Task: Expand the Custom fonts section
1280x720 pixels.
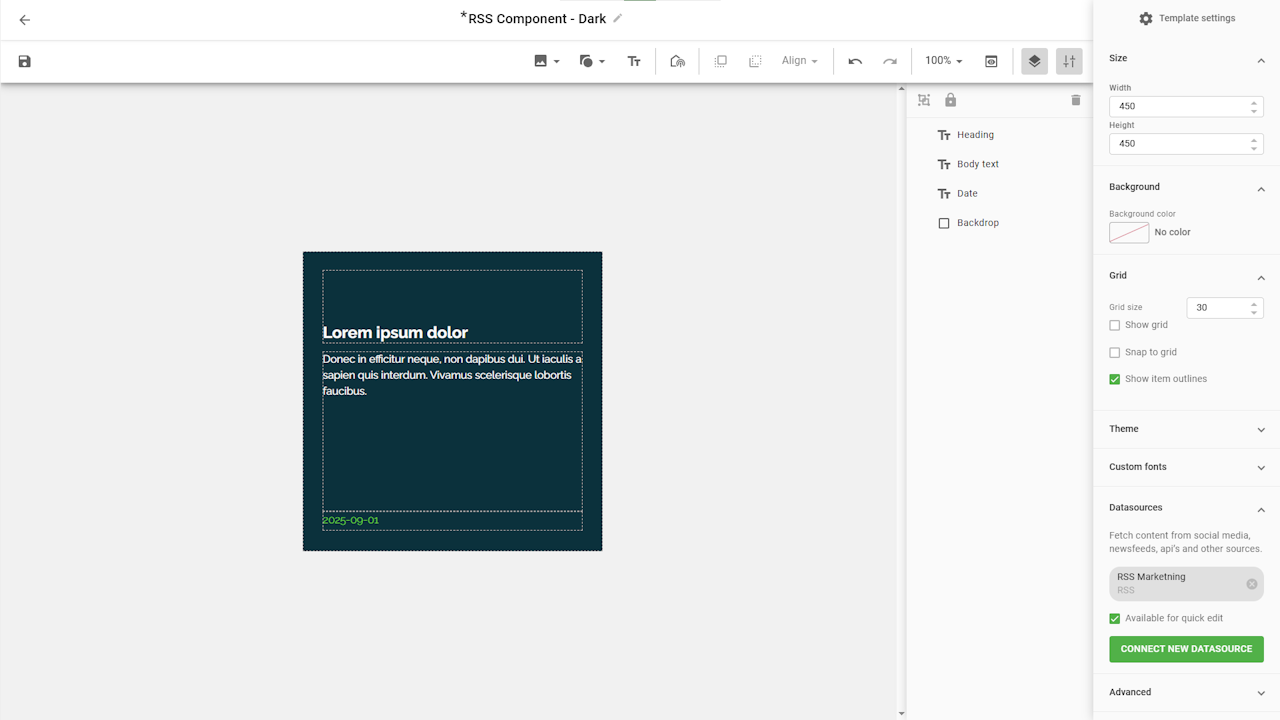Action: [1185, 467]
